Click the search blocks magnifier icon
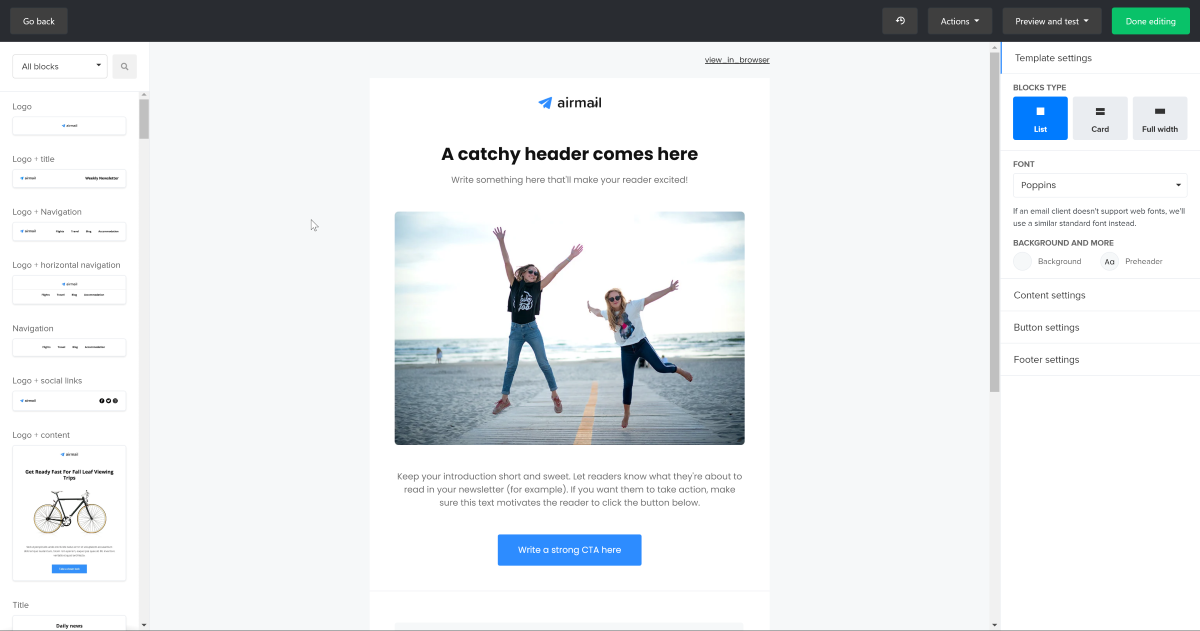 125,67
